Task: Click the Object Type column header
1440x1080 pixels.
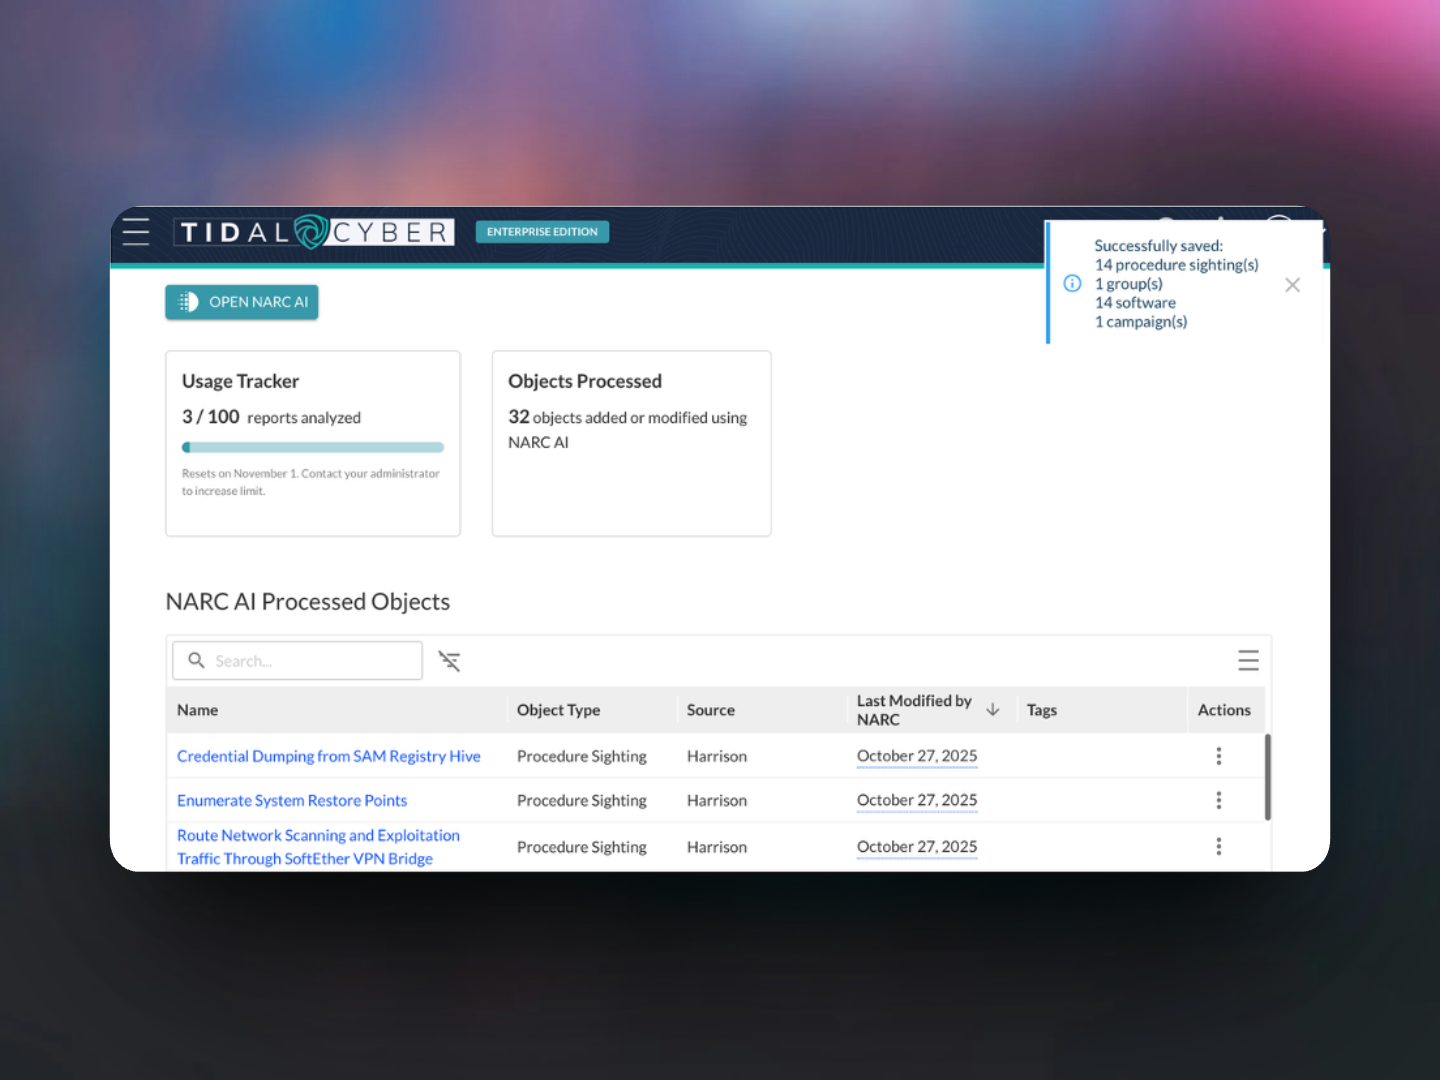Action: tap(558, 710)
